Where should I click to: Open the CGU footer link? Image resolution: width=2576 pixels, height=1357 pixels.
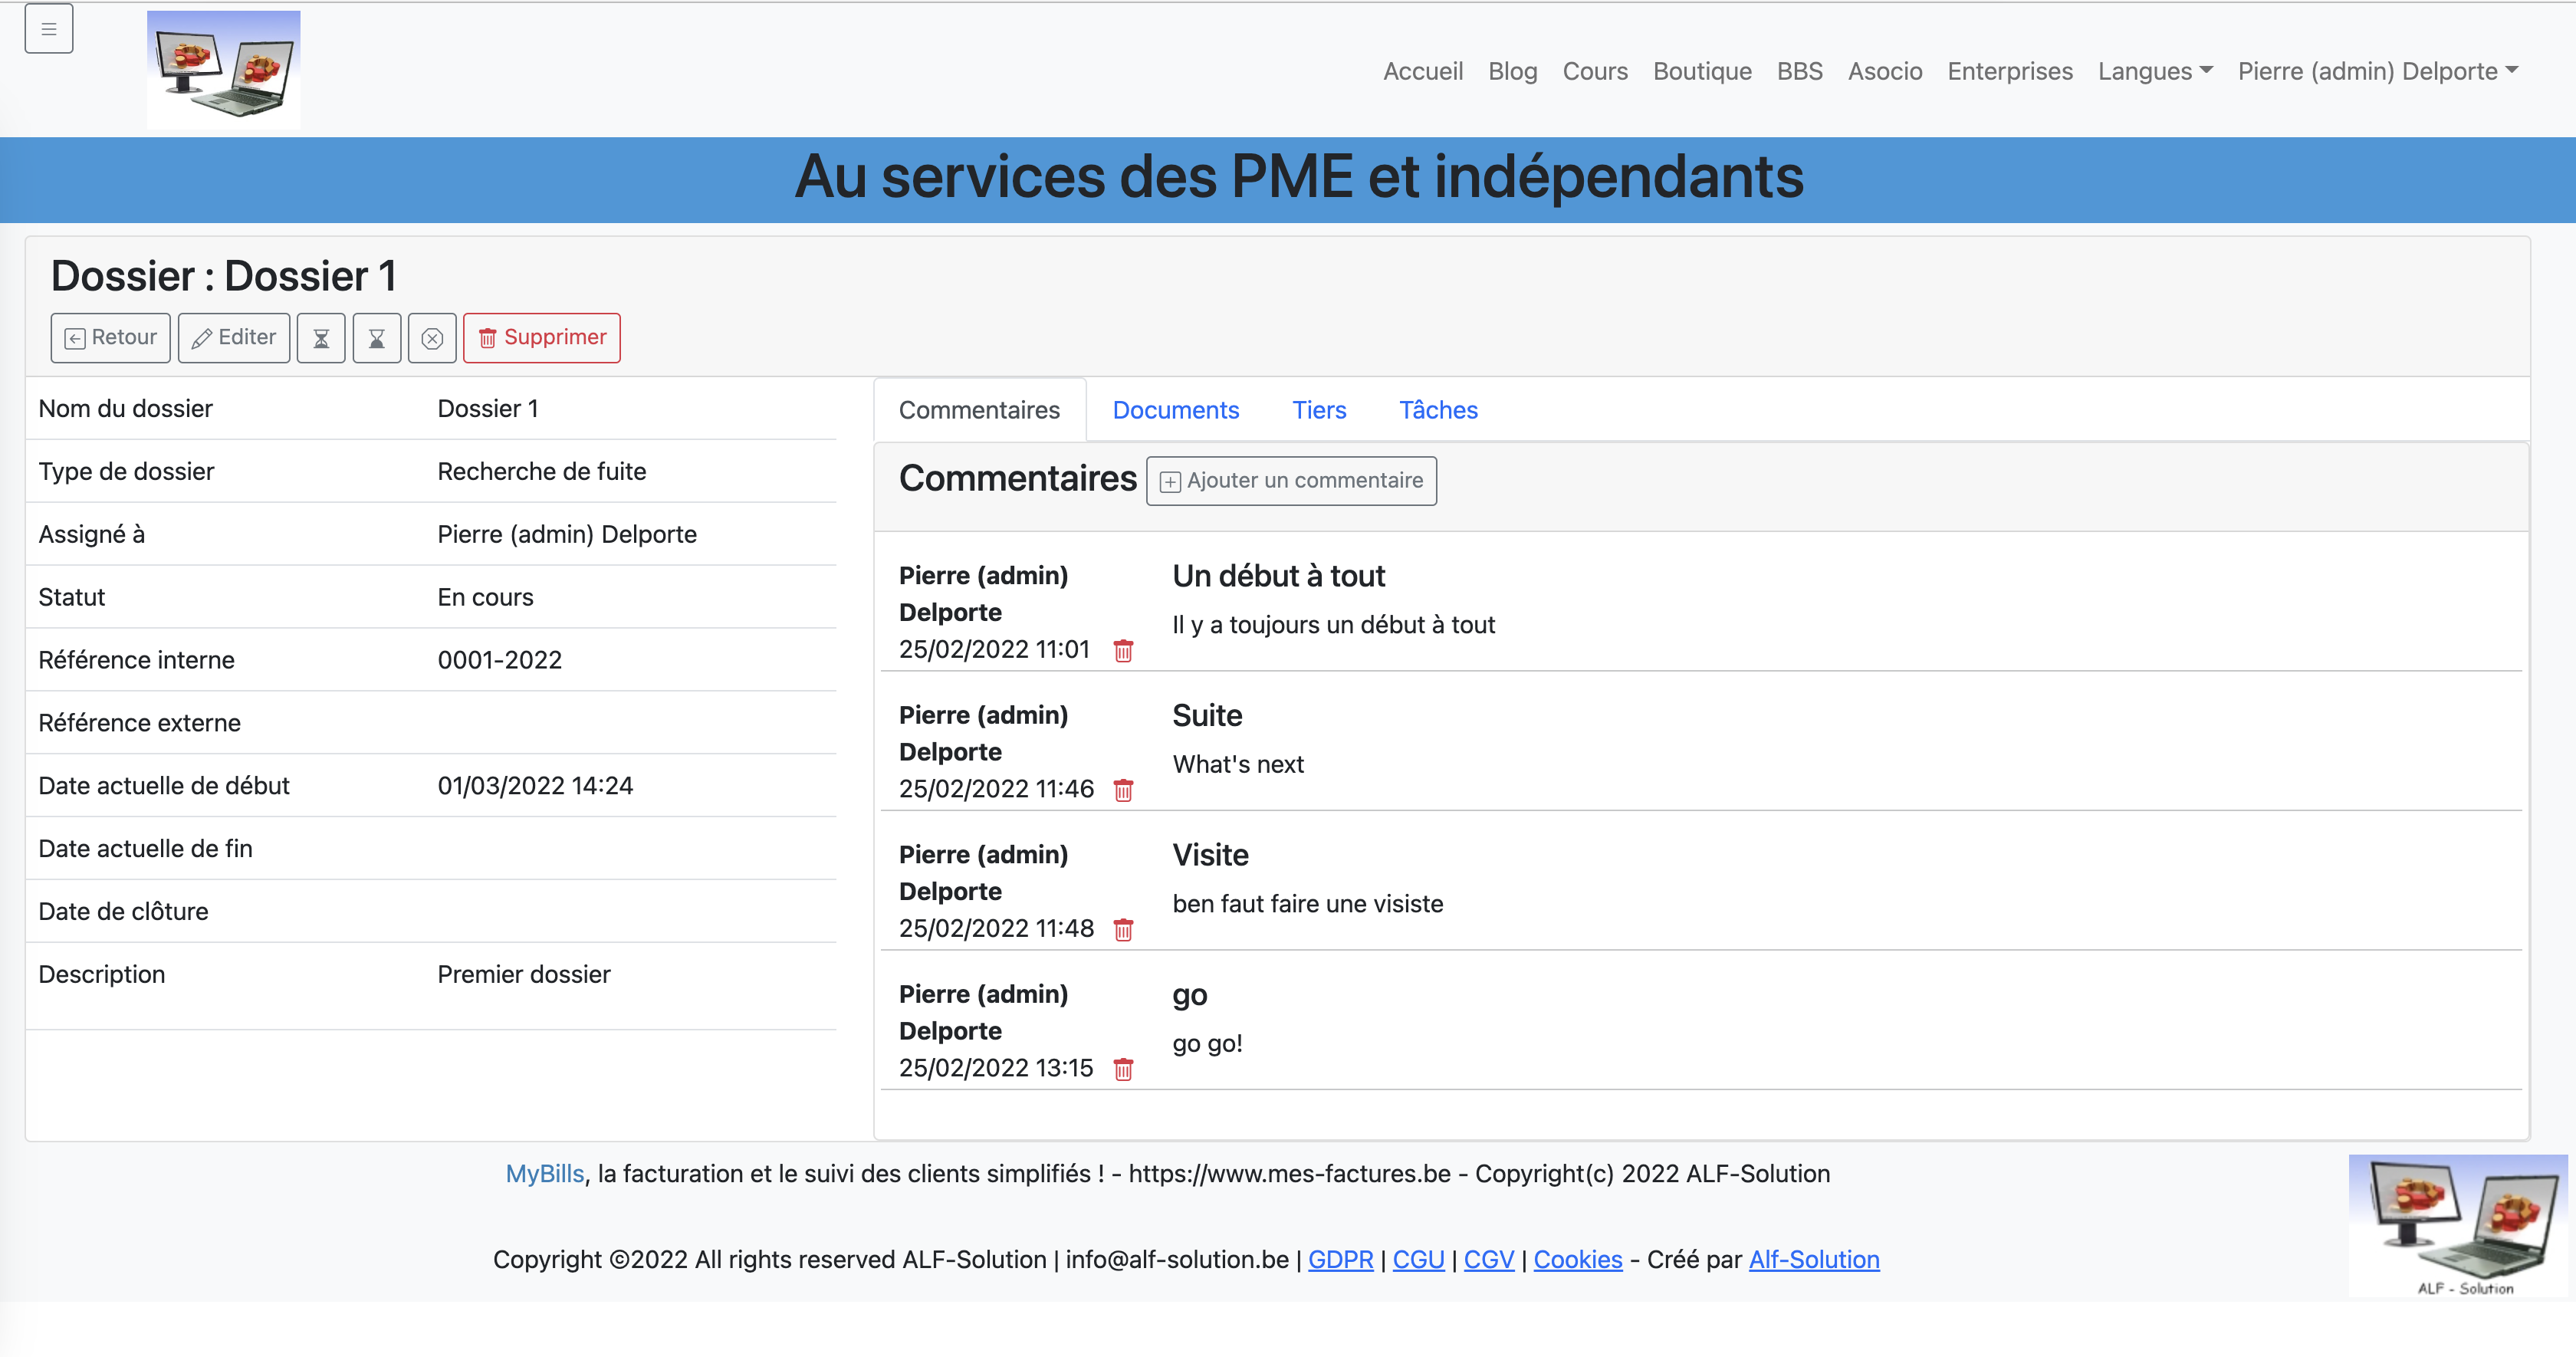1418,1259
